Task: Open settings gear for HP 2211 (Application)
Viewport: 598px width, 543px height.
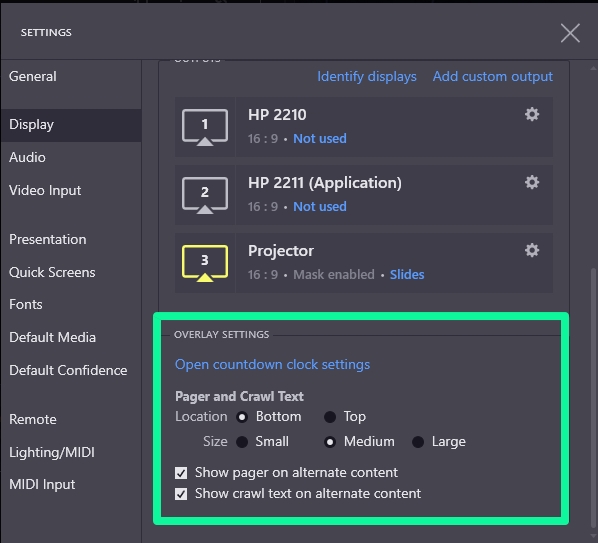Action: pyautogui.click(x=532, y=182)
